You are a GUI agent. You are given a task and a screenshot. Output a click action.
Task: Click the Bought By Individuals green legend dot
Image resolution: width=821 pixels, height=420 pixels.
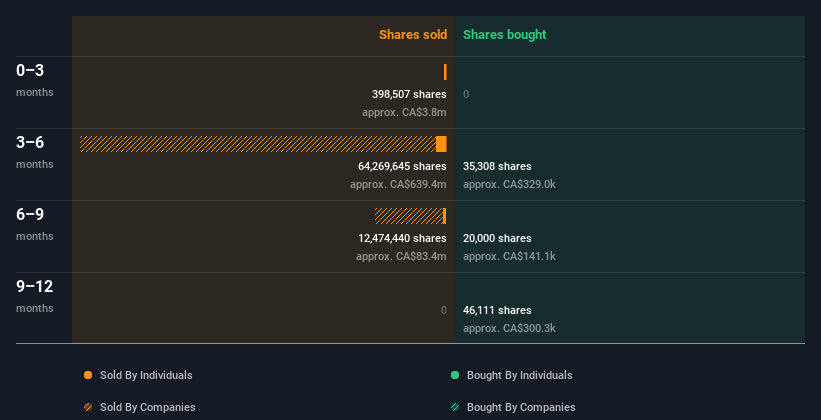pos(455,375)
